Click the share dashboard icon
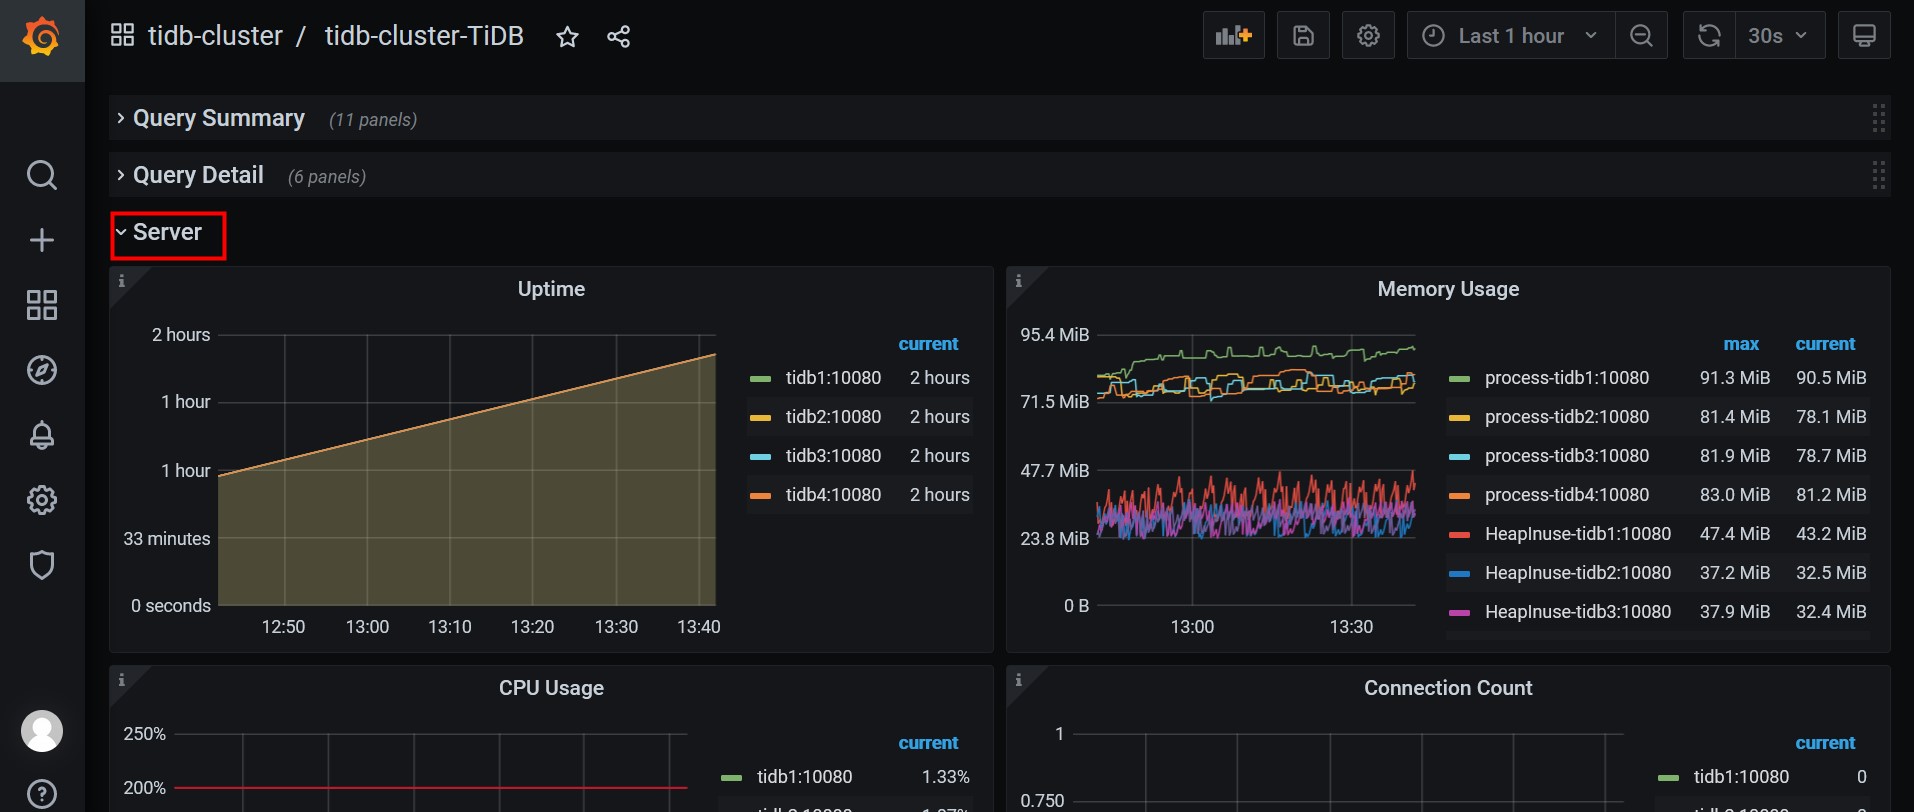Image resolution: width=1914 pixels, height=812 pixels. click(x=619, y=37)
